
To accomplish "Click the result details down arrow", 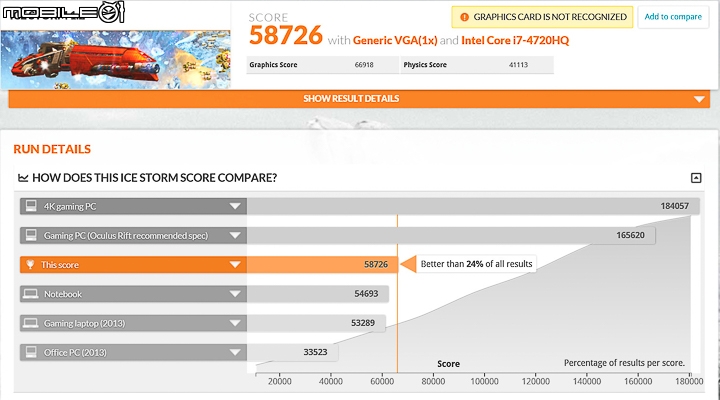I will pyautogui.click(x=699, y=99).
